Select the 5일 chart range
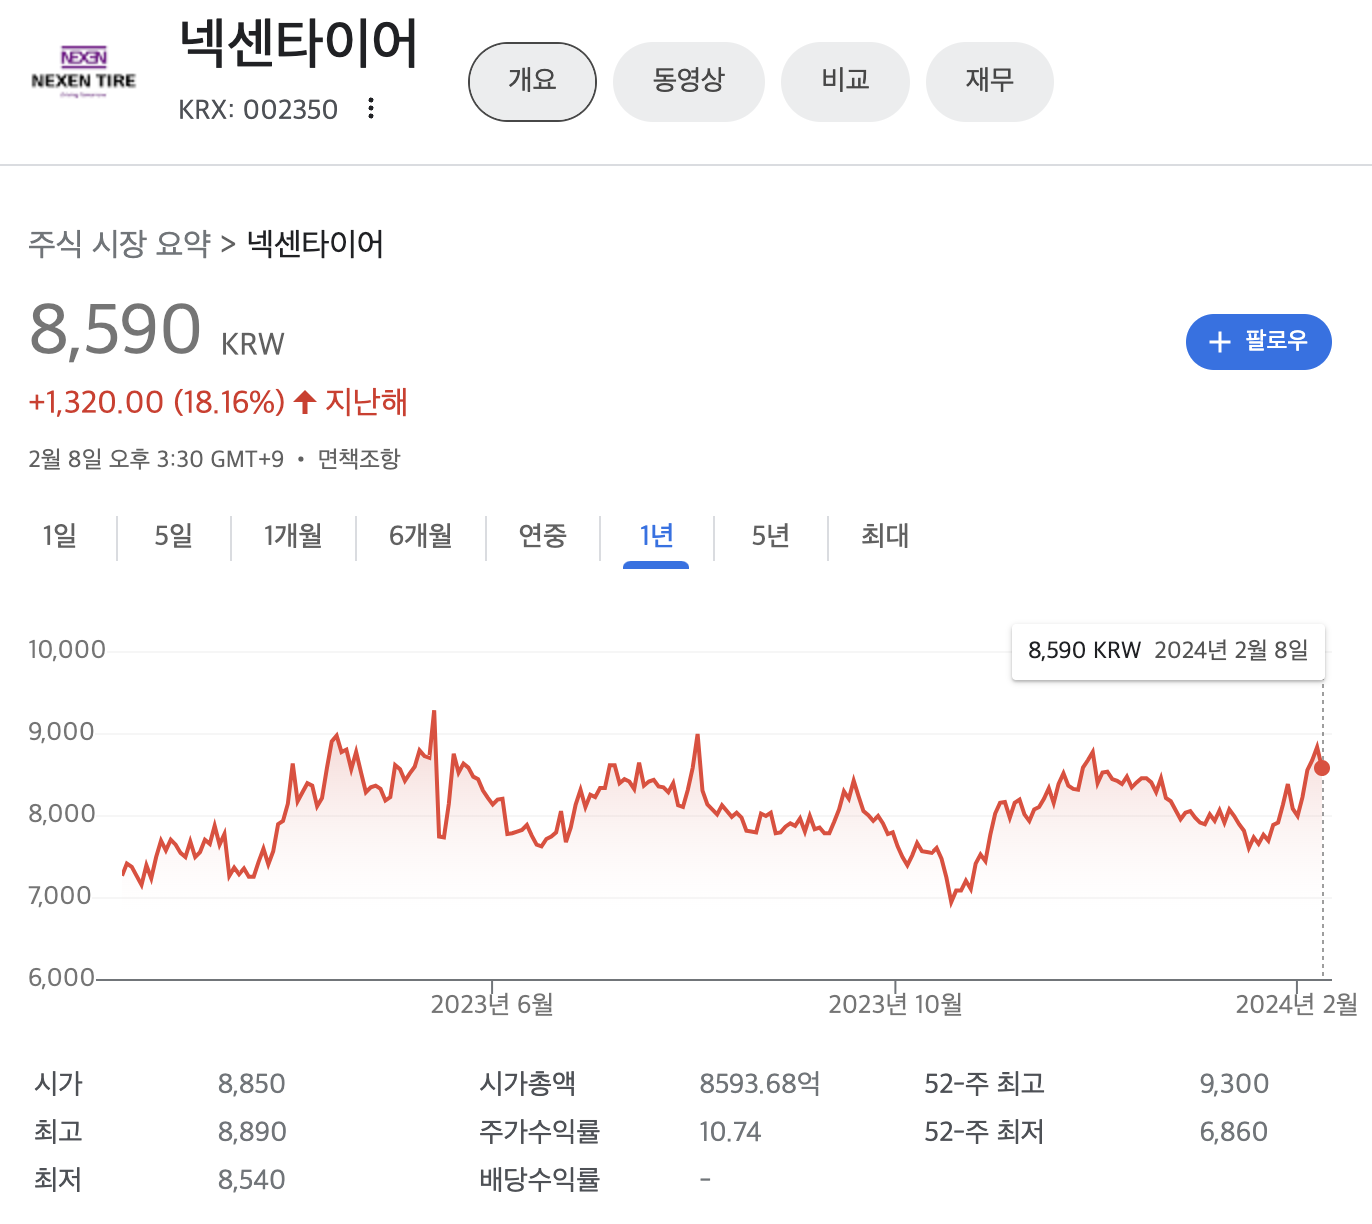The height and width of the screenshot is (1224, 1372). (x=173, y=536)
